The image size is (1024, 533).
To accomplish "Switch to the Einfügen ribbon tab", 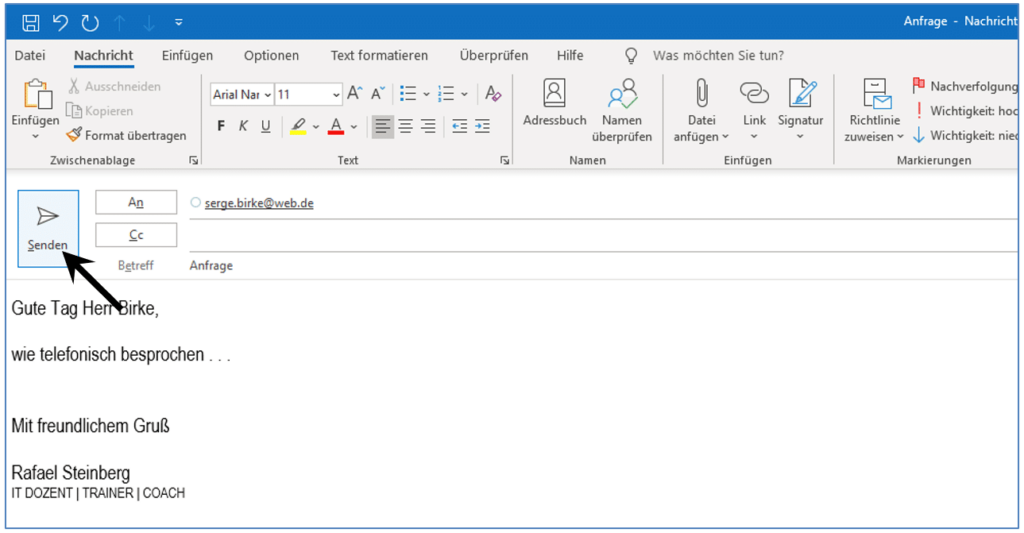I will [x=187, y=56].
